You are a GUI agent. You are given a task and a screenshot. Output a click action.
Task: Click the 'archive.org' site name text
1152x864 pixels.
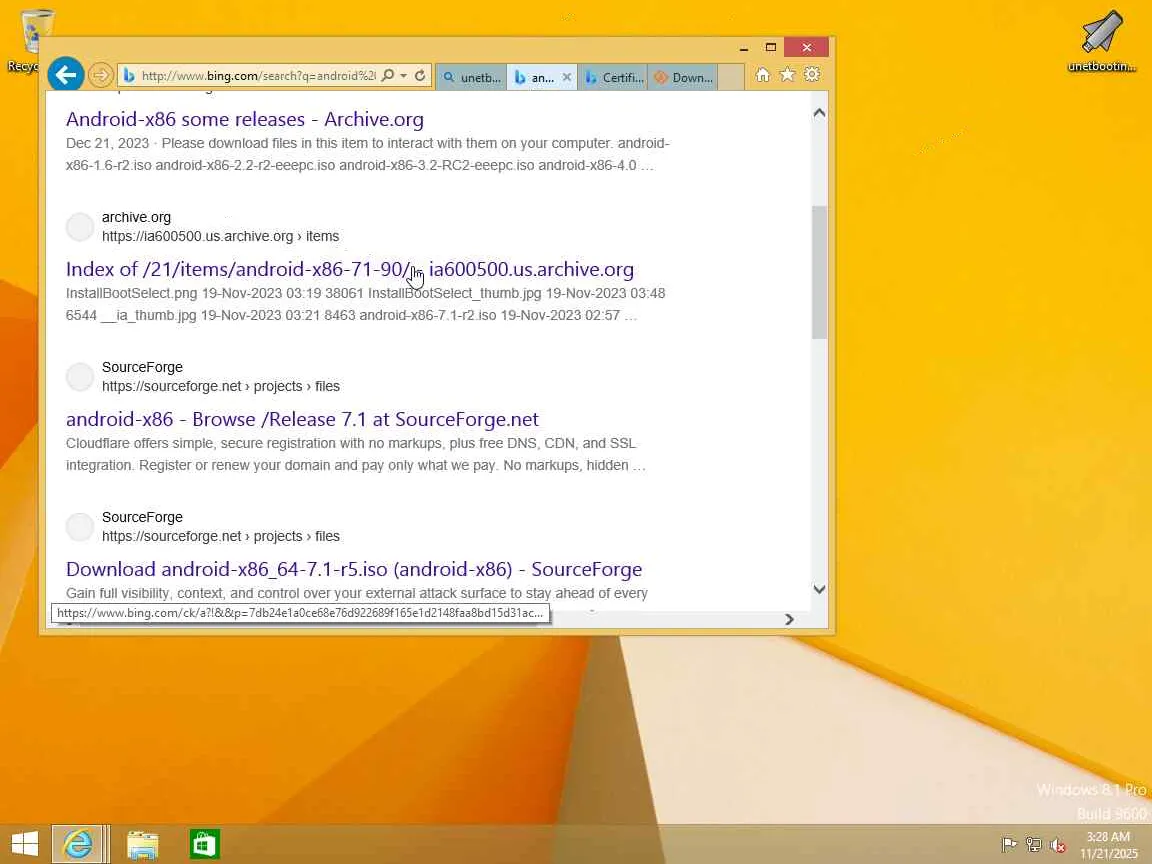pyautogui.click(x=136, y=217)
